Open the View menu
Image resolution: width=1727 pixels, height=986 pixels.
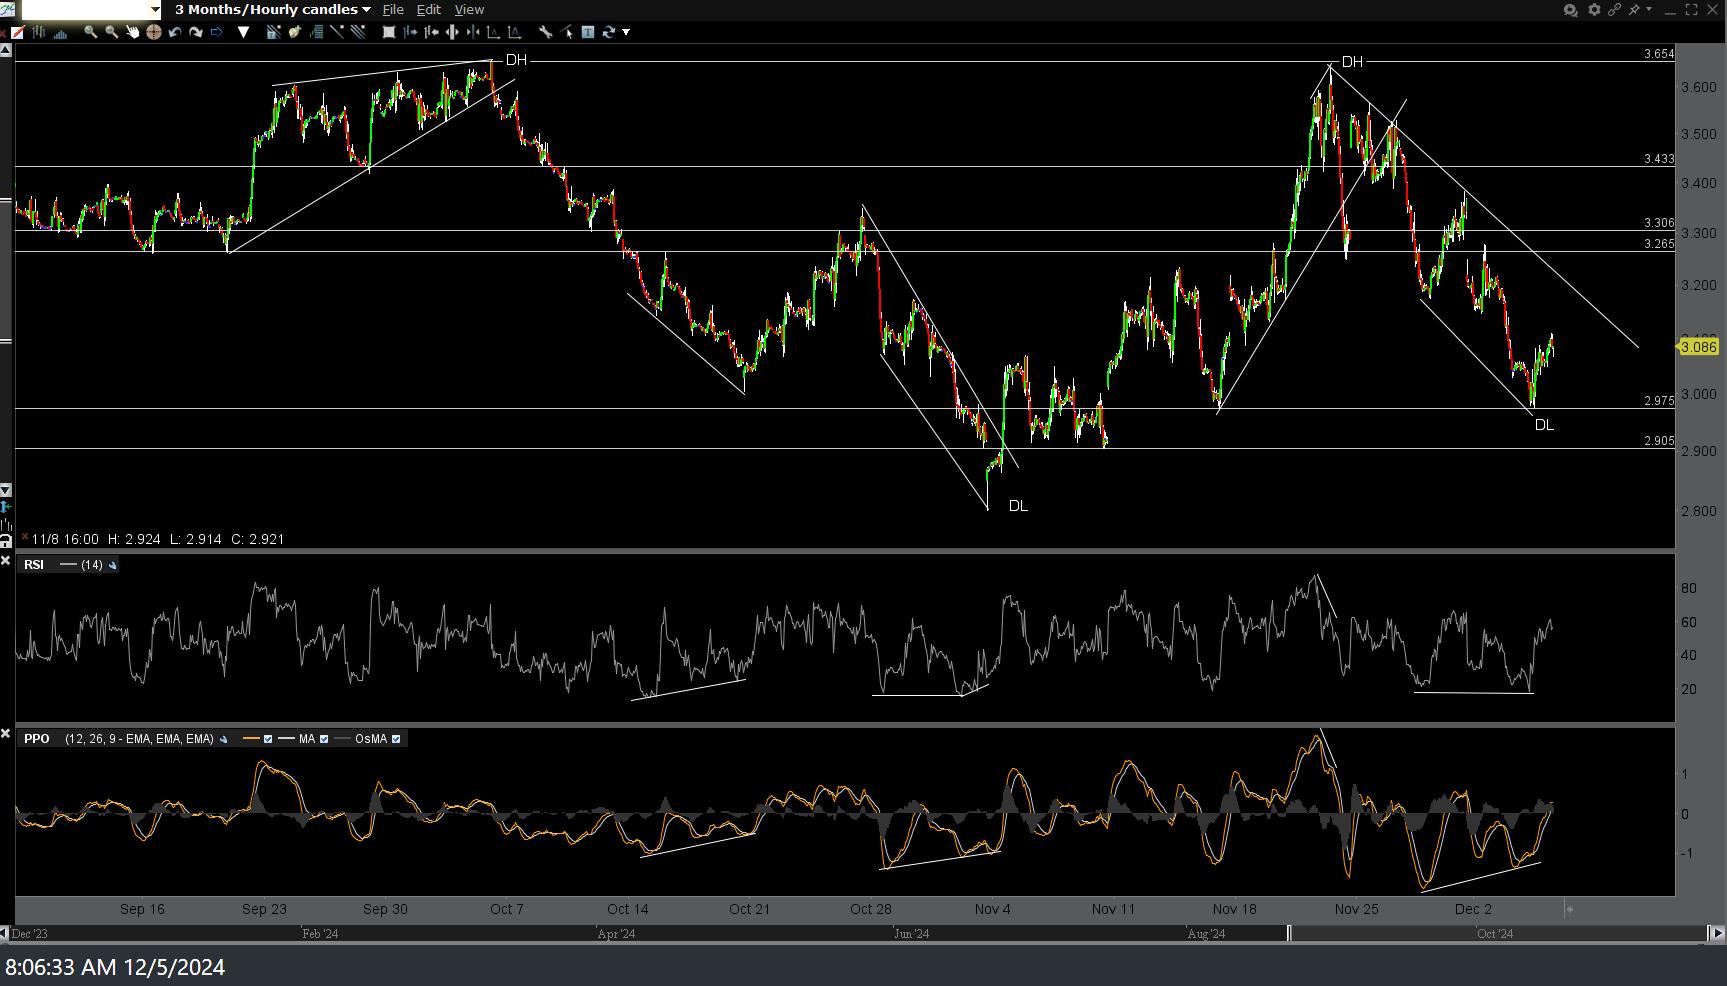[469, 10]
